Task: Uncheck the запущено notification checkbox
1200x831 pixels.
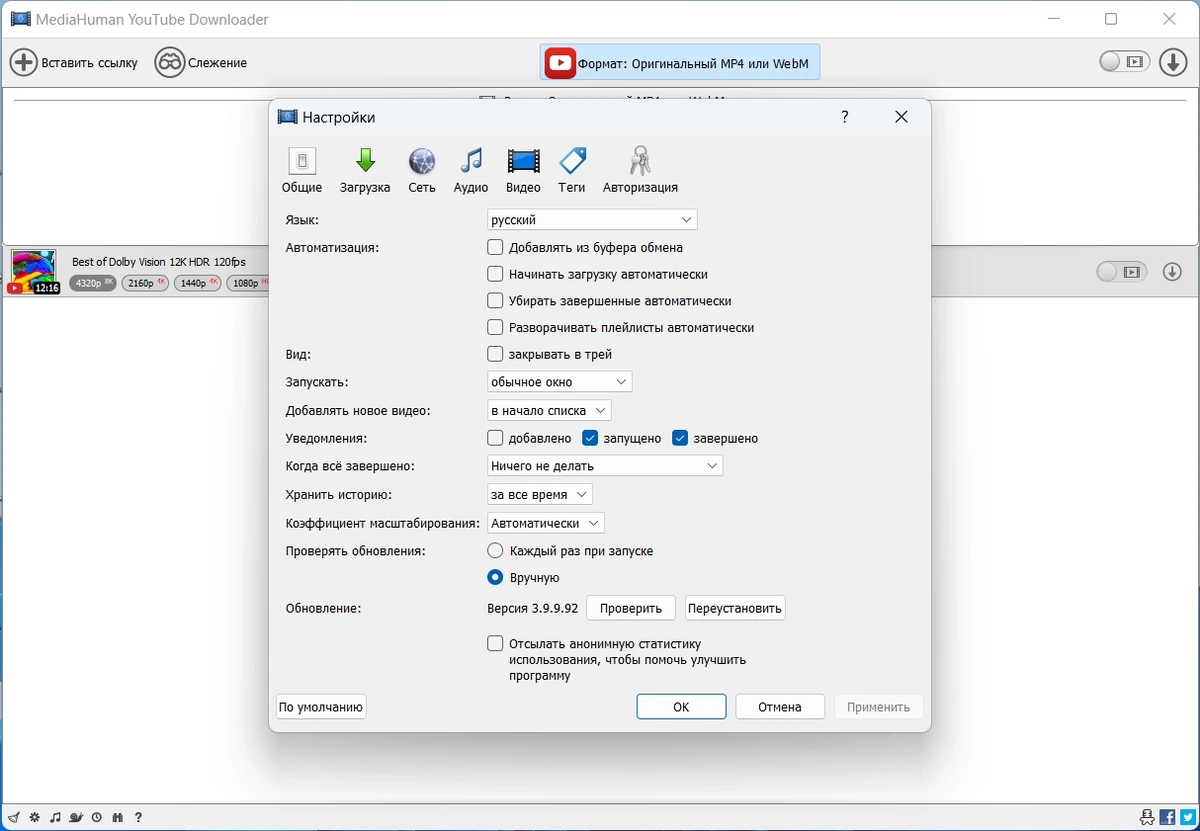Action: click(590, 438)
